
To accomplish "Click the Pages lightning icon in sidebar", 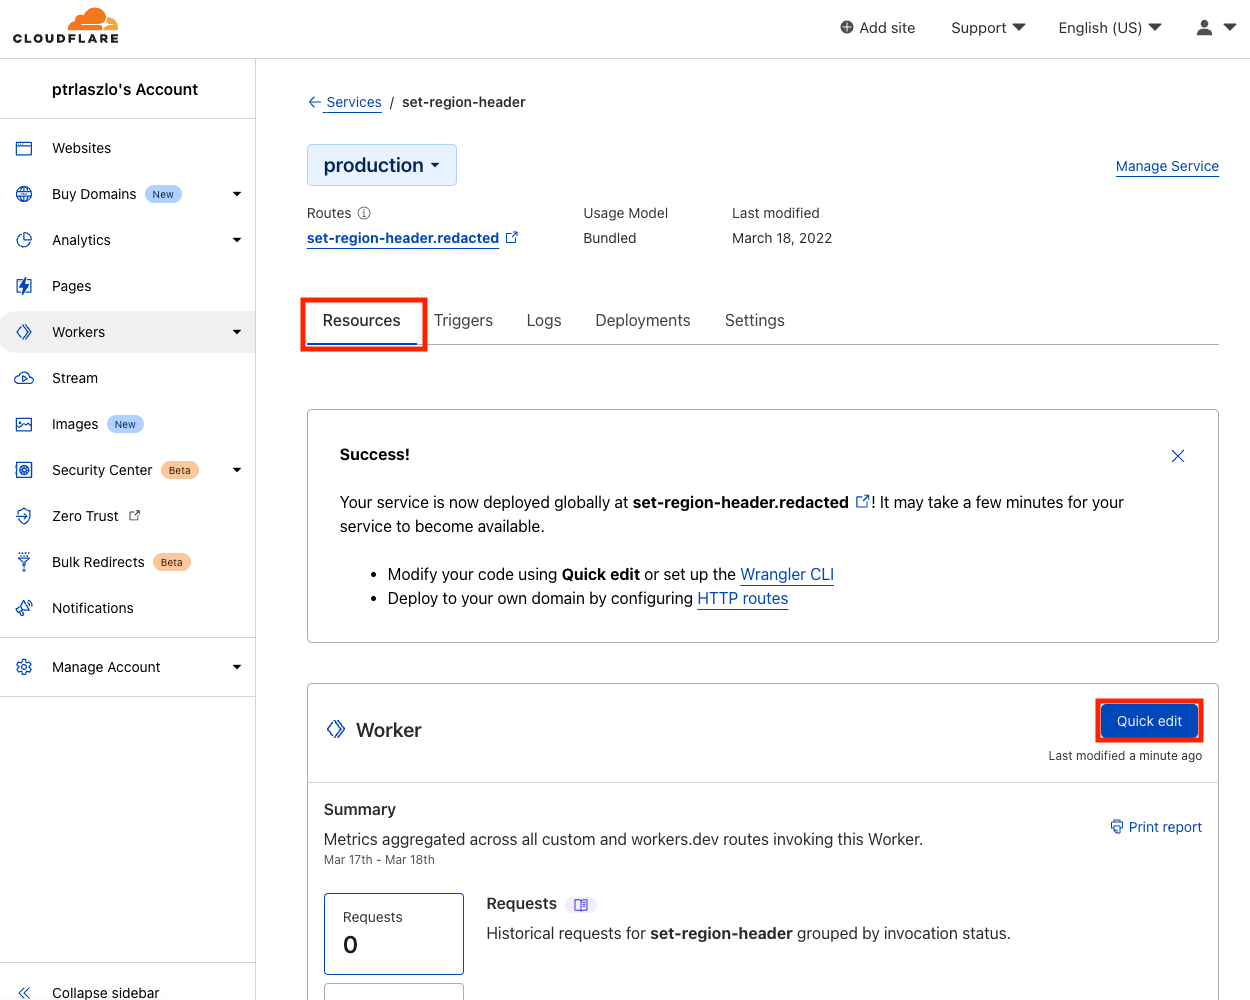I will pyautogui.click(x=24, y=286).
